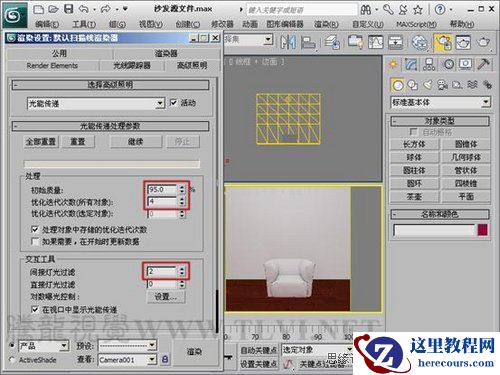Click the 初始质量 spinner arrows
500x375 pixels.
(x=182, y=190)
